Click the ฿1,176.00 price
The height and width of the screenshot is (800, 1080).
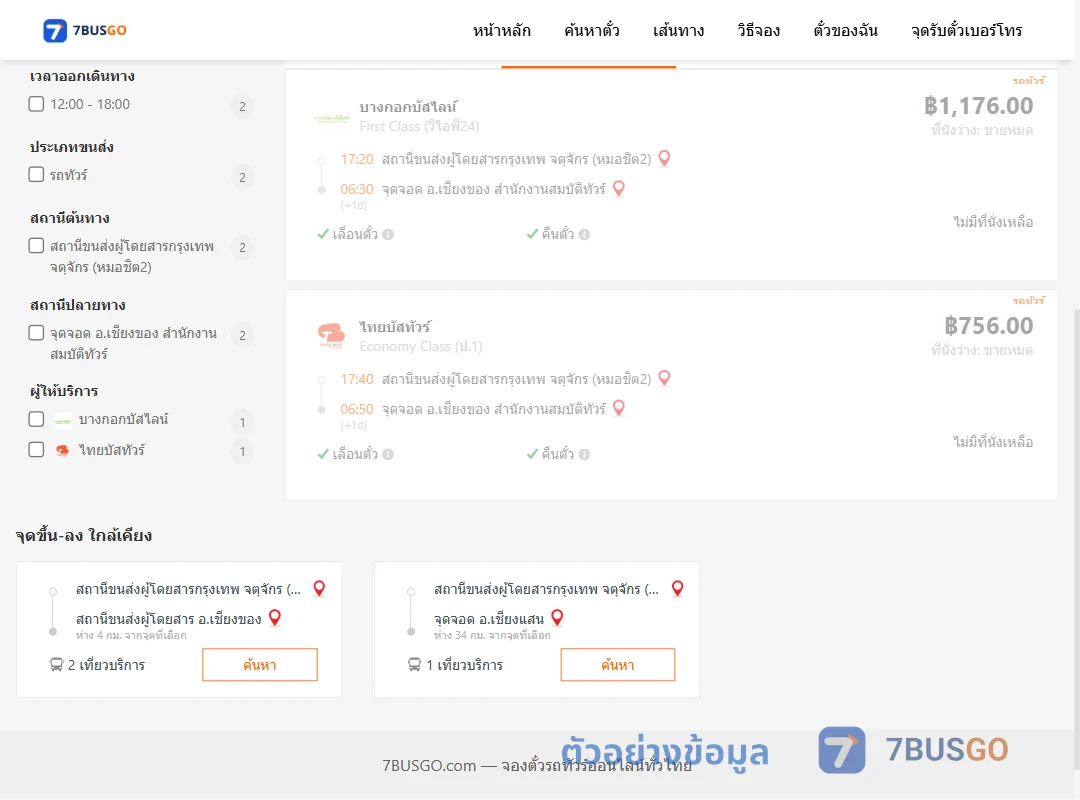[978, 105]
